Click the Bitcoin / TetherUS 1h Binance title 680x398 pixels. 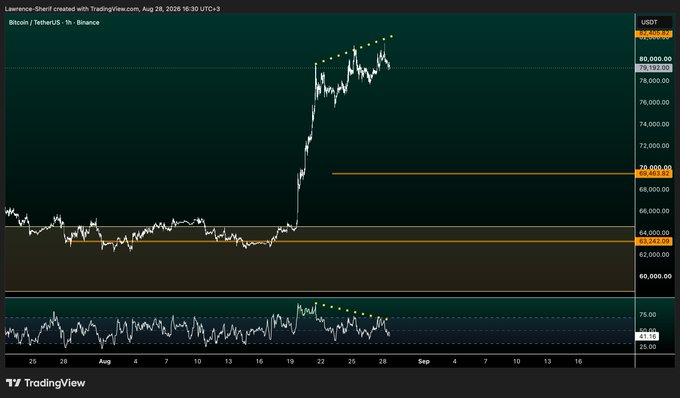(x=54, y=23)
